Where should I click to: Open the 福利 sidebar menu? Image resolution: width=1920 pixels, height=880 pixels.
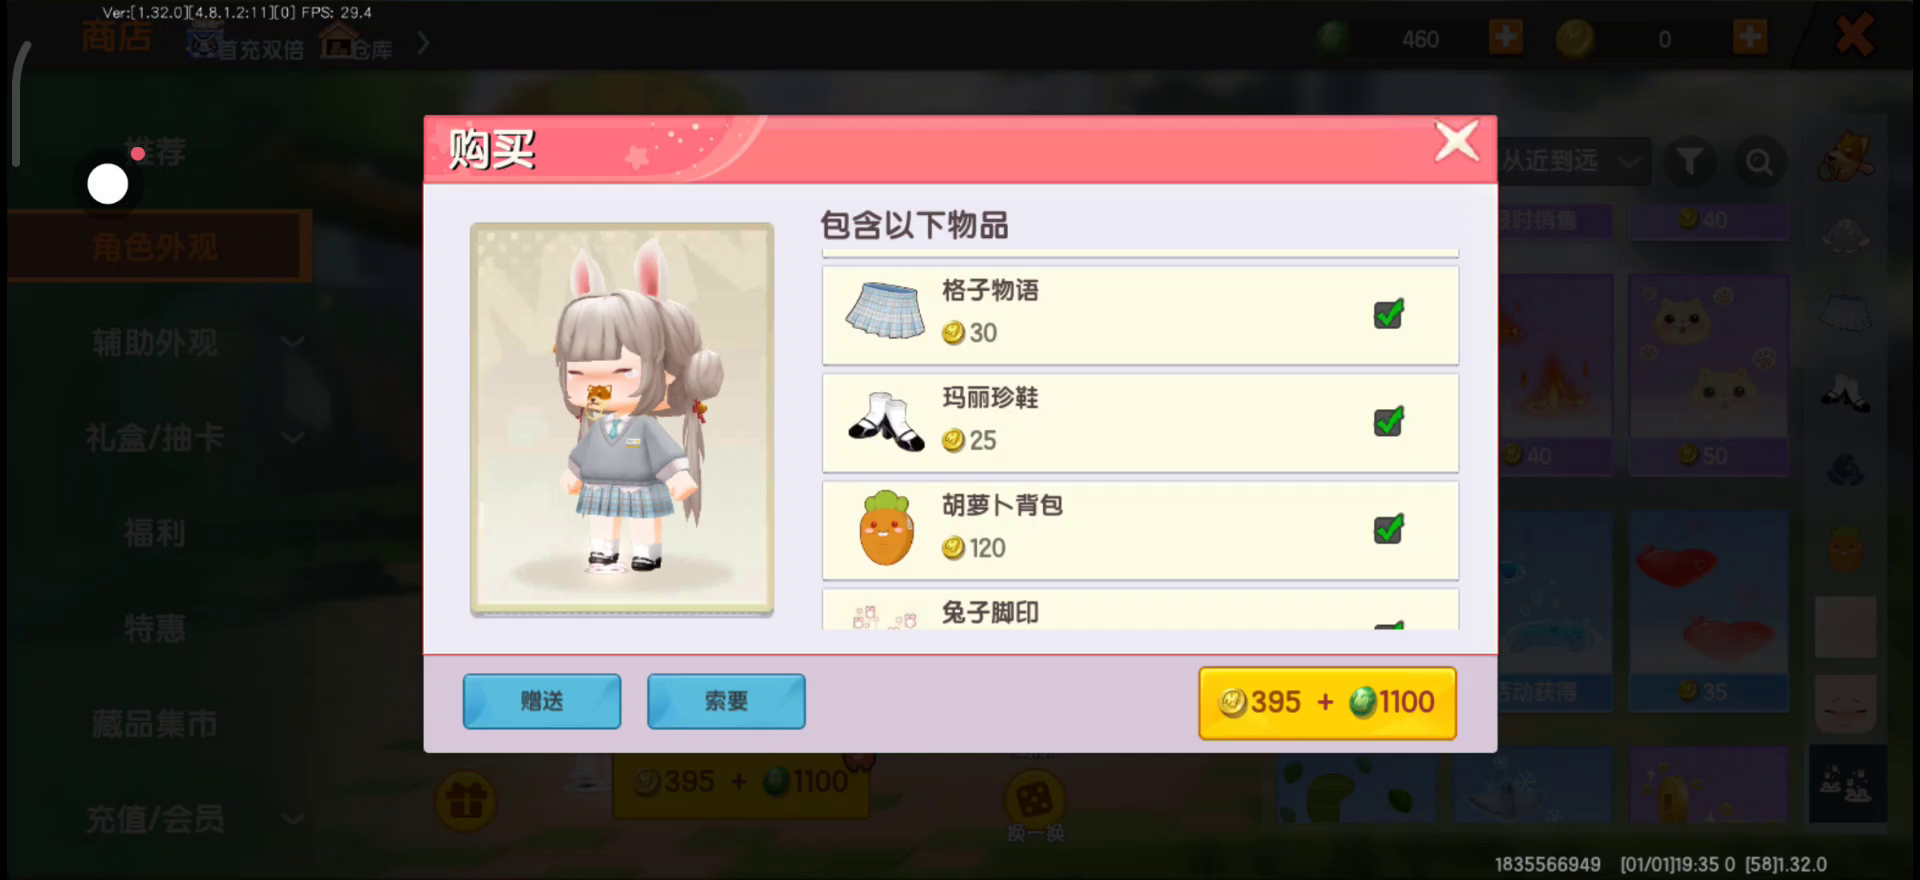tap(155, 532)
